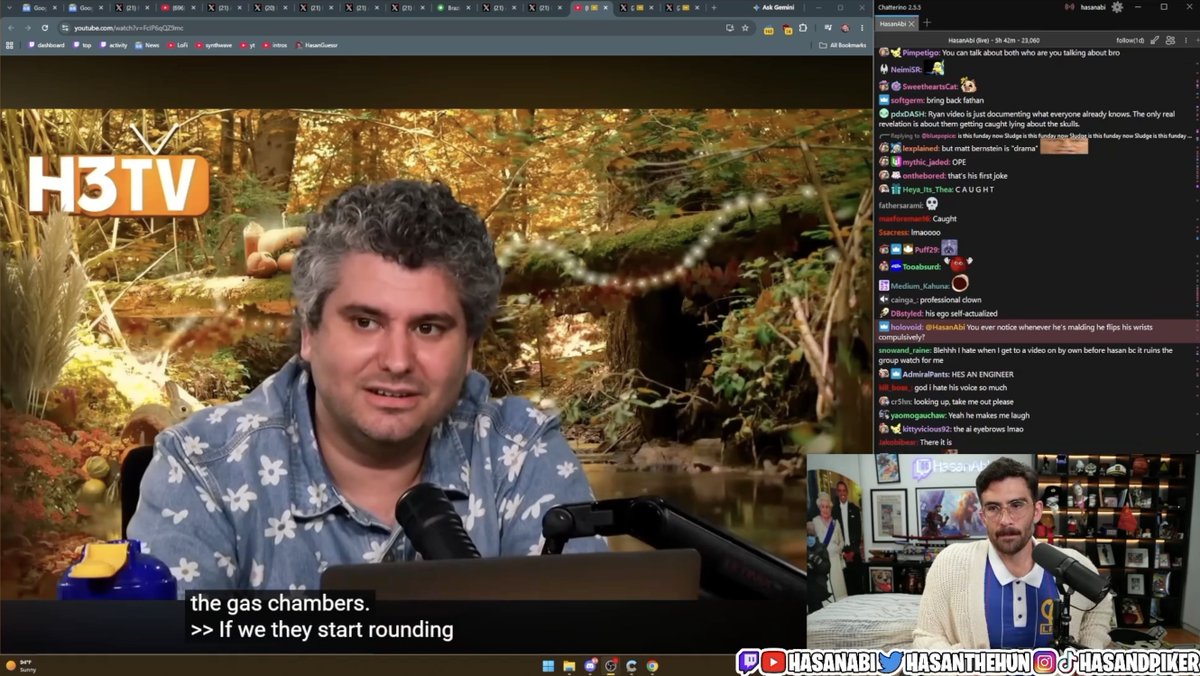Click username snowand_raine in chat
The width and height of the screenshot is (1200, 676).
(904, 350)
